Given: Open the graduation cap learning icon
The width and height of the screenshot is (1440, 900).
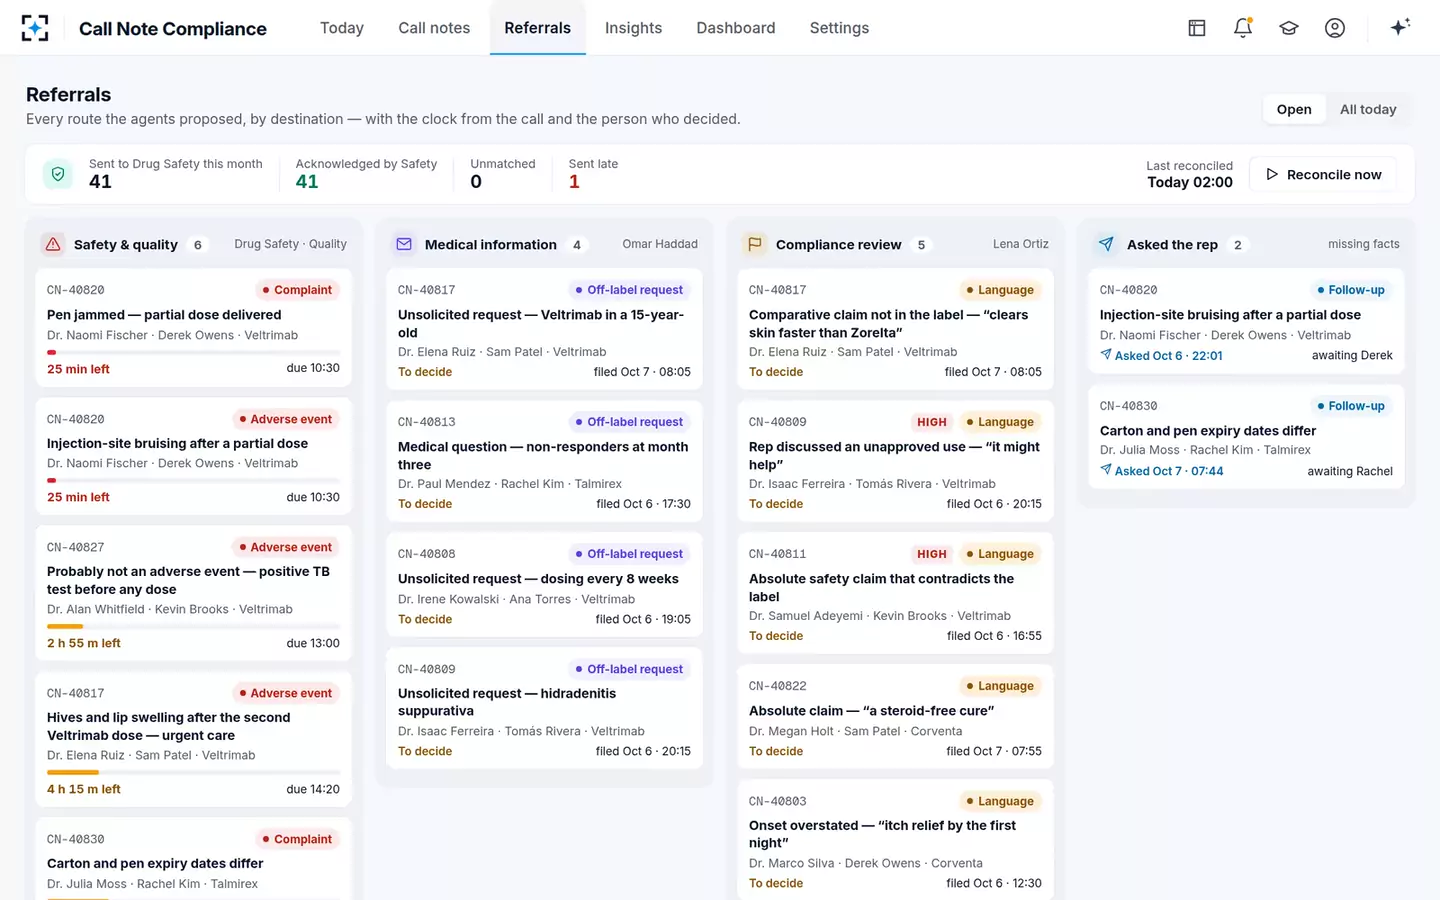Looking at the screenshot, I should [1289, 28].
